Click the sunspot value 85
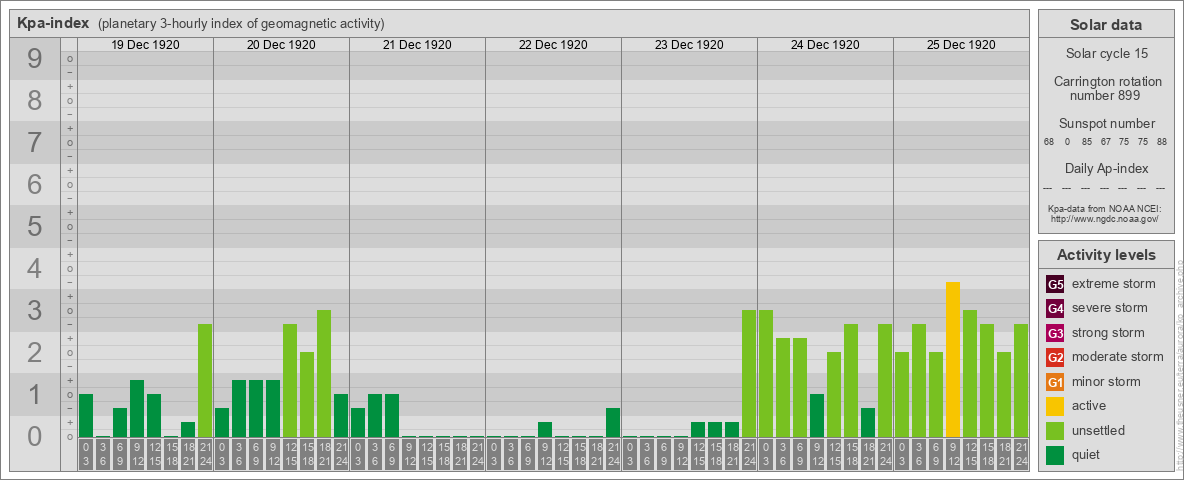This screenshot has height=480, width=1184. pyautogui.click(x=1087, y=142)
